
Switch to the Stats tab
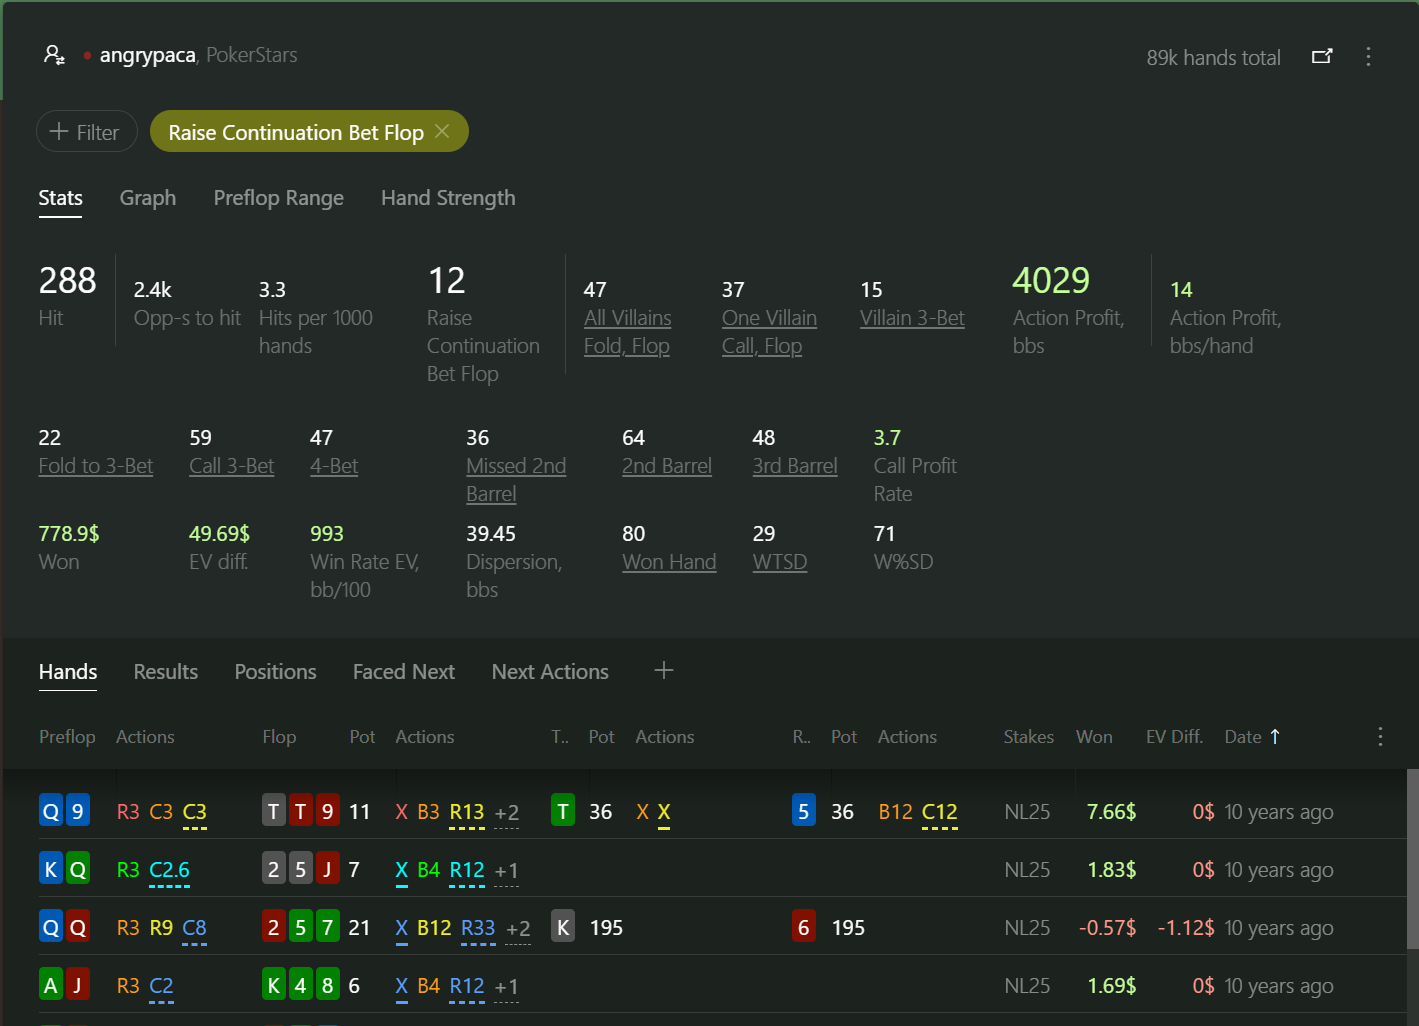61,198
